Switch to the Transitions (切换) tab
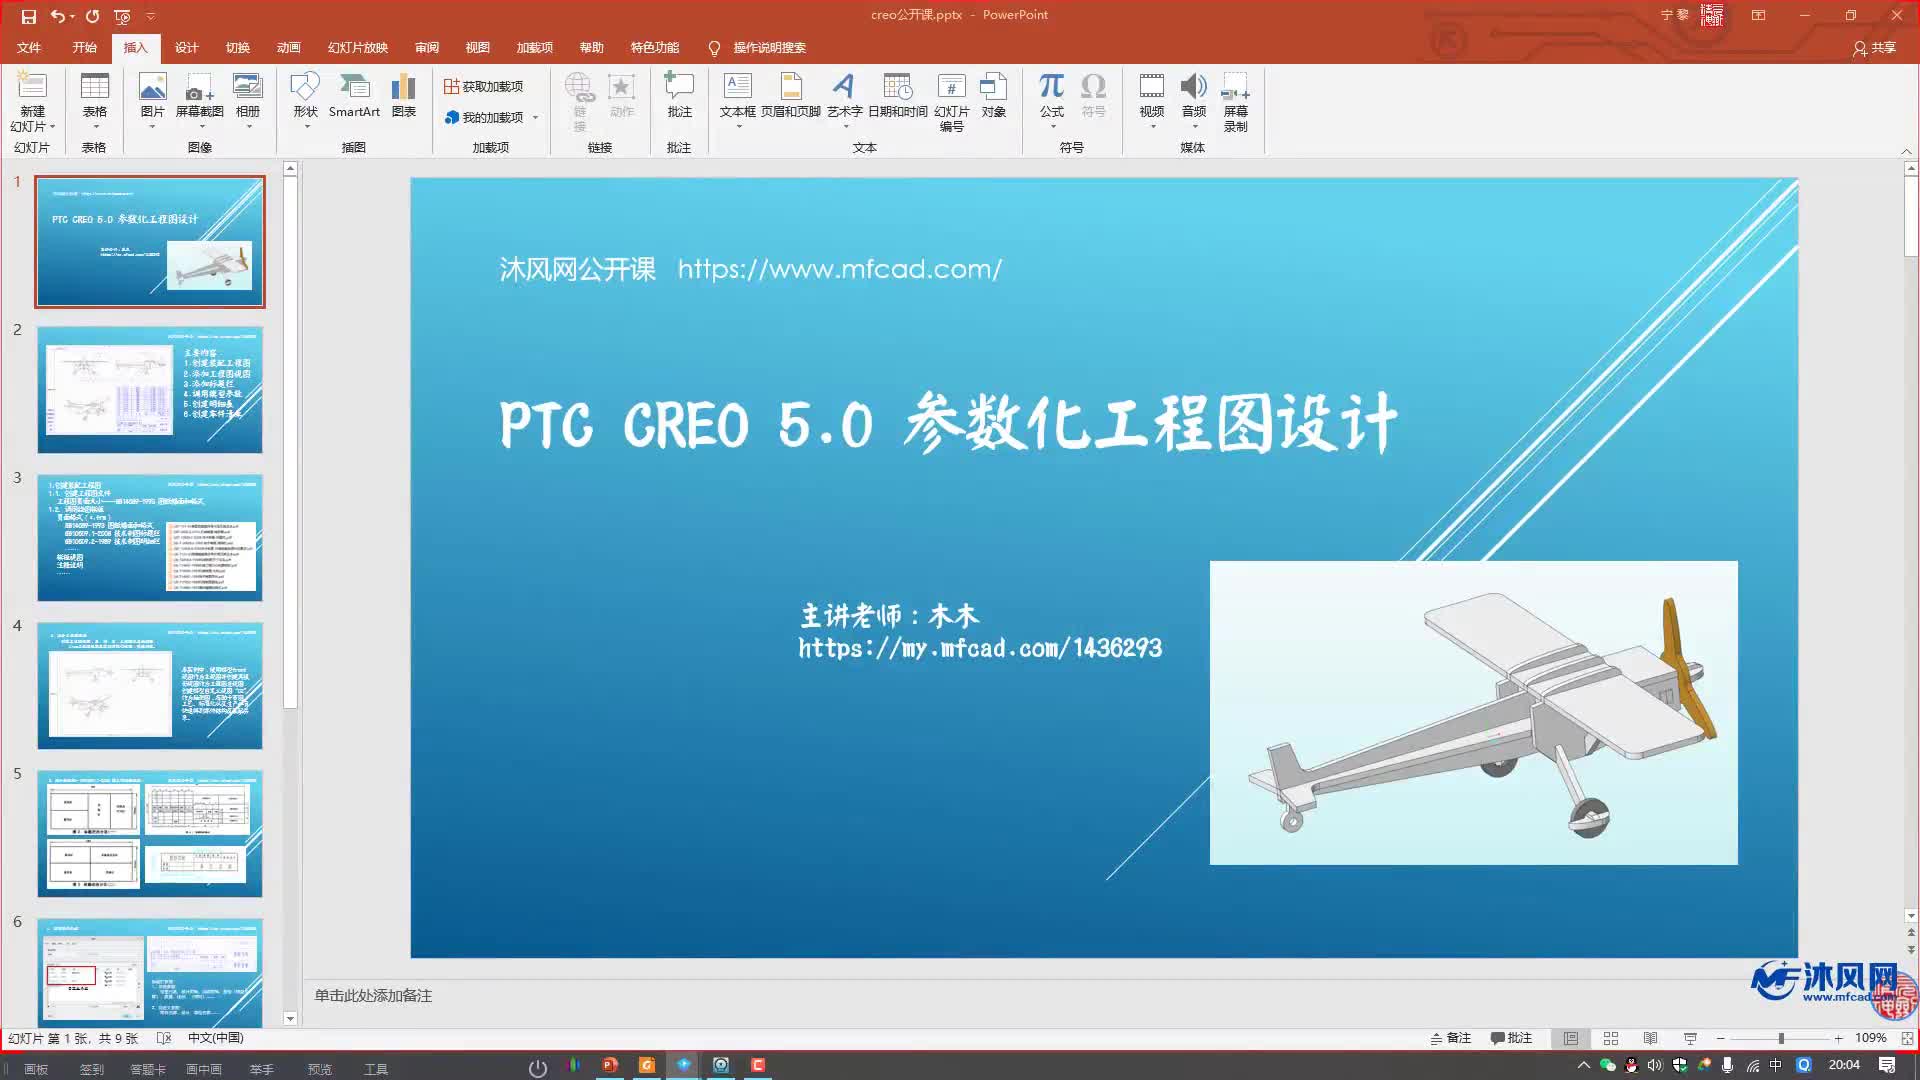This screenshot has height=1080, width=1920. point(237,47)
